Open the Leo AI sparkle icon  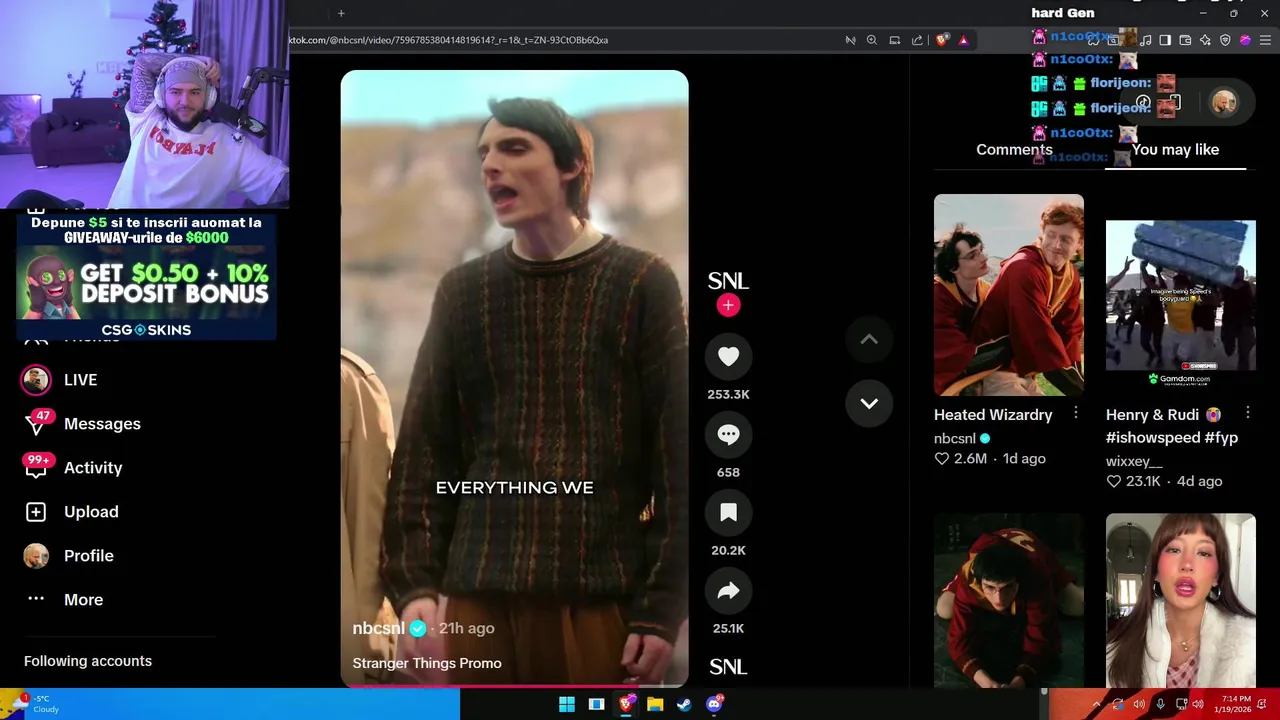1205,40
